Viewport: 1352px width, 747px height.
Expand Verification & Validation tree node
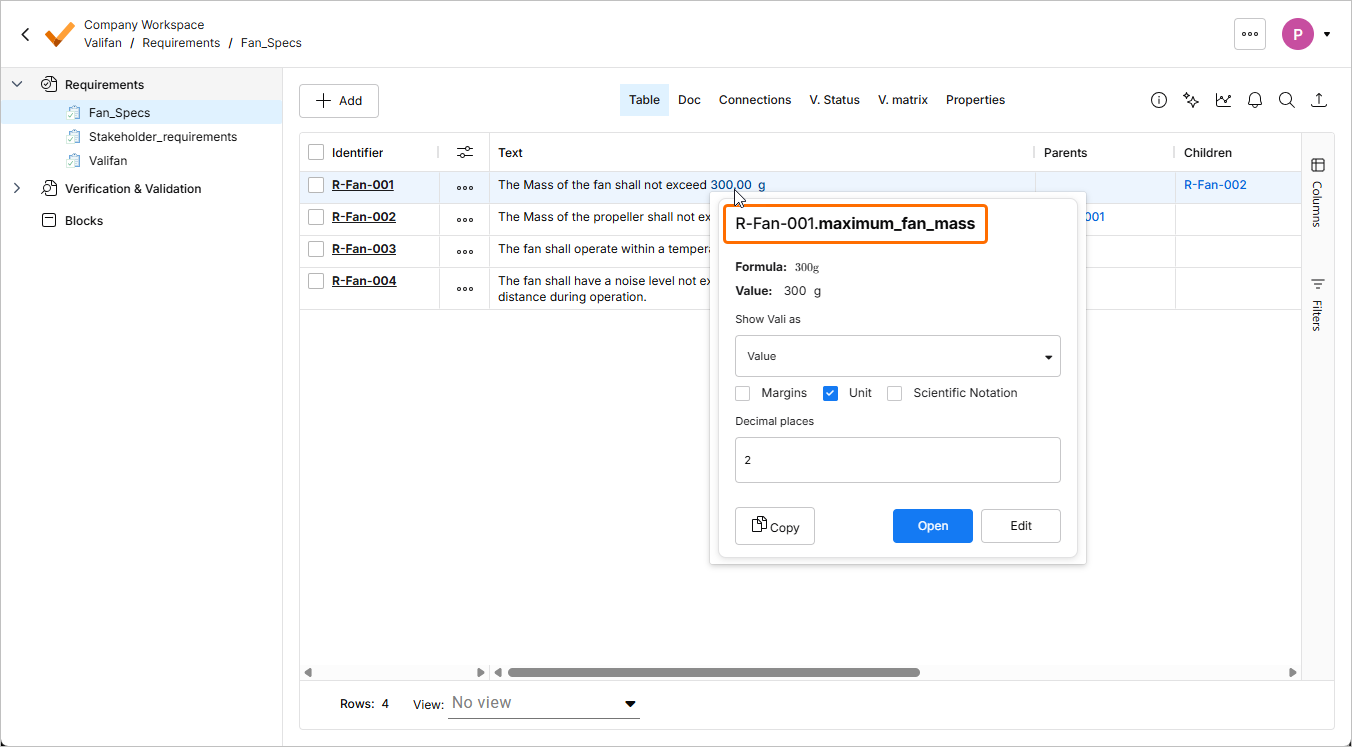(x=17, y=188)
